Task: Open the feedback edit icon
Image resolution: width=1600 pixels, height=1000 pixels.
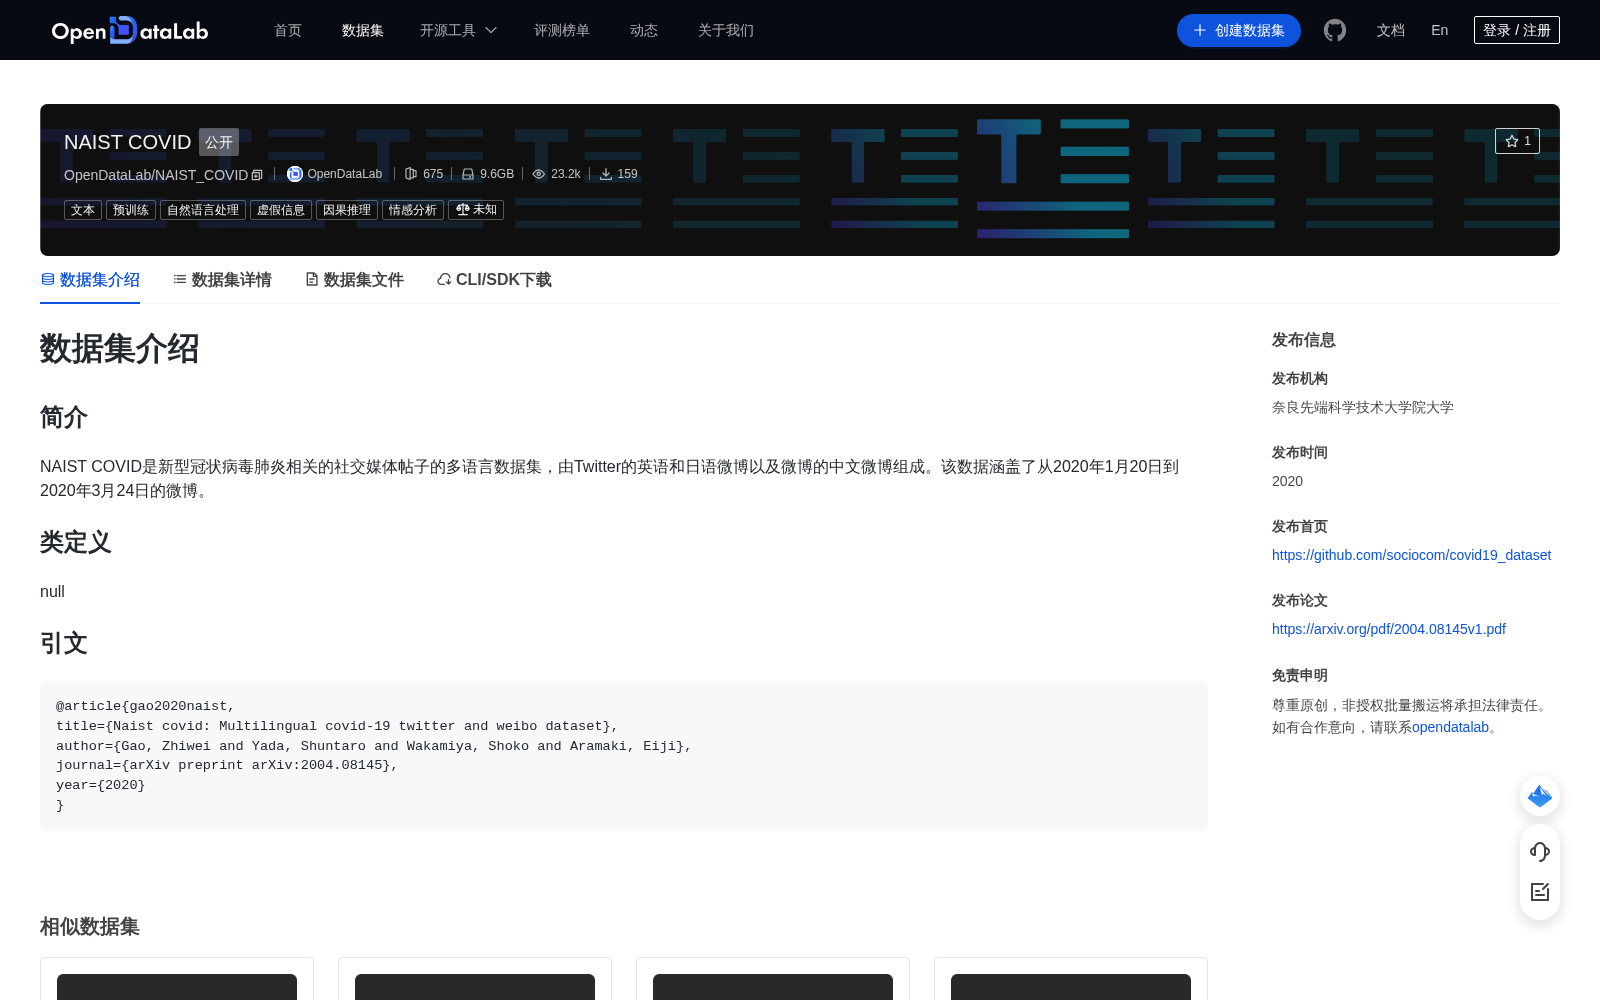Action: click(x=1540, y=892)
